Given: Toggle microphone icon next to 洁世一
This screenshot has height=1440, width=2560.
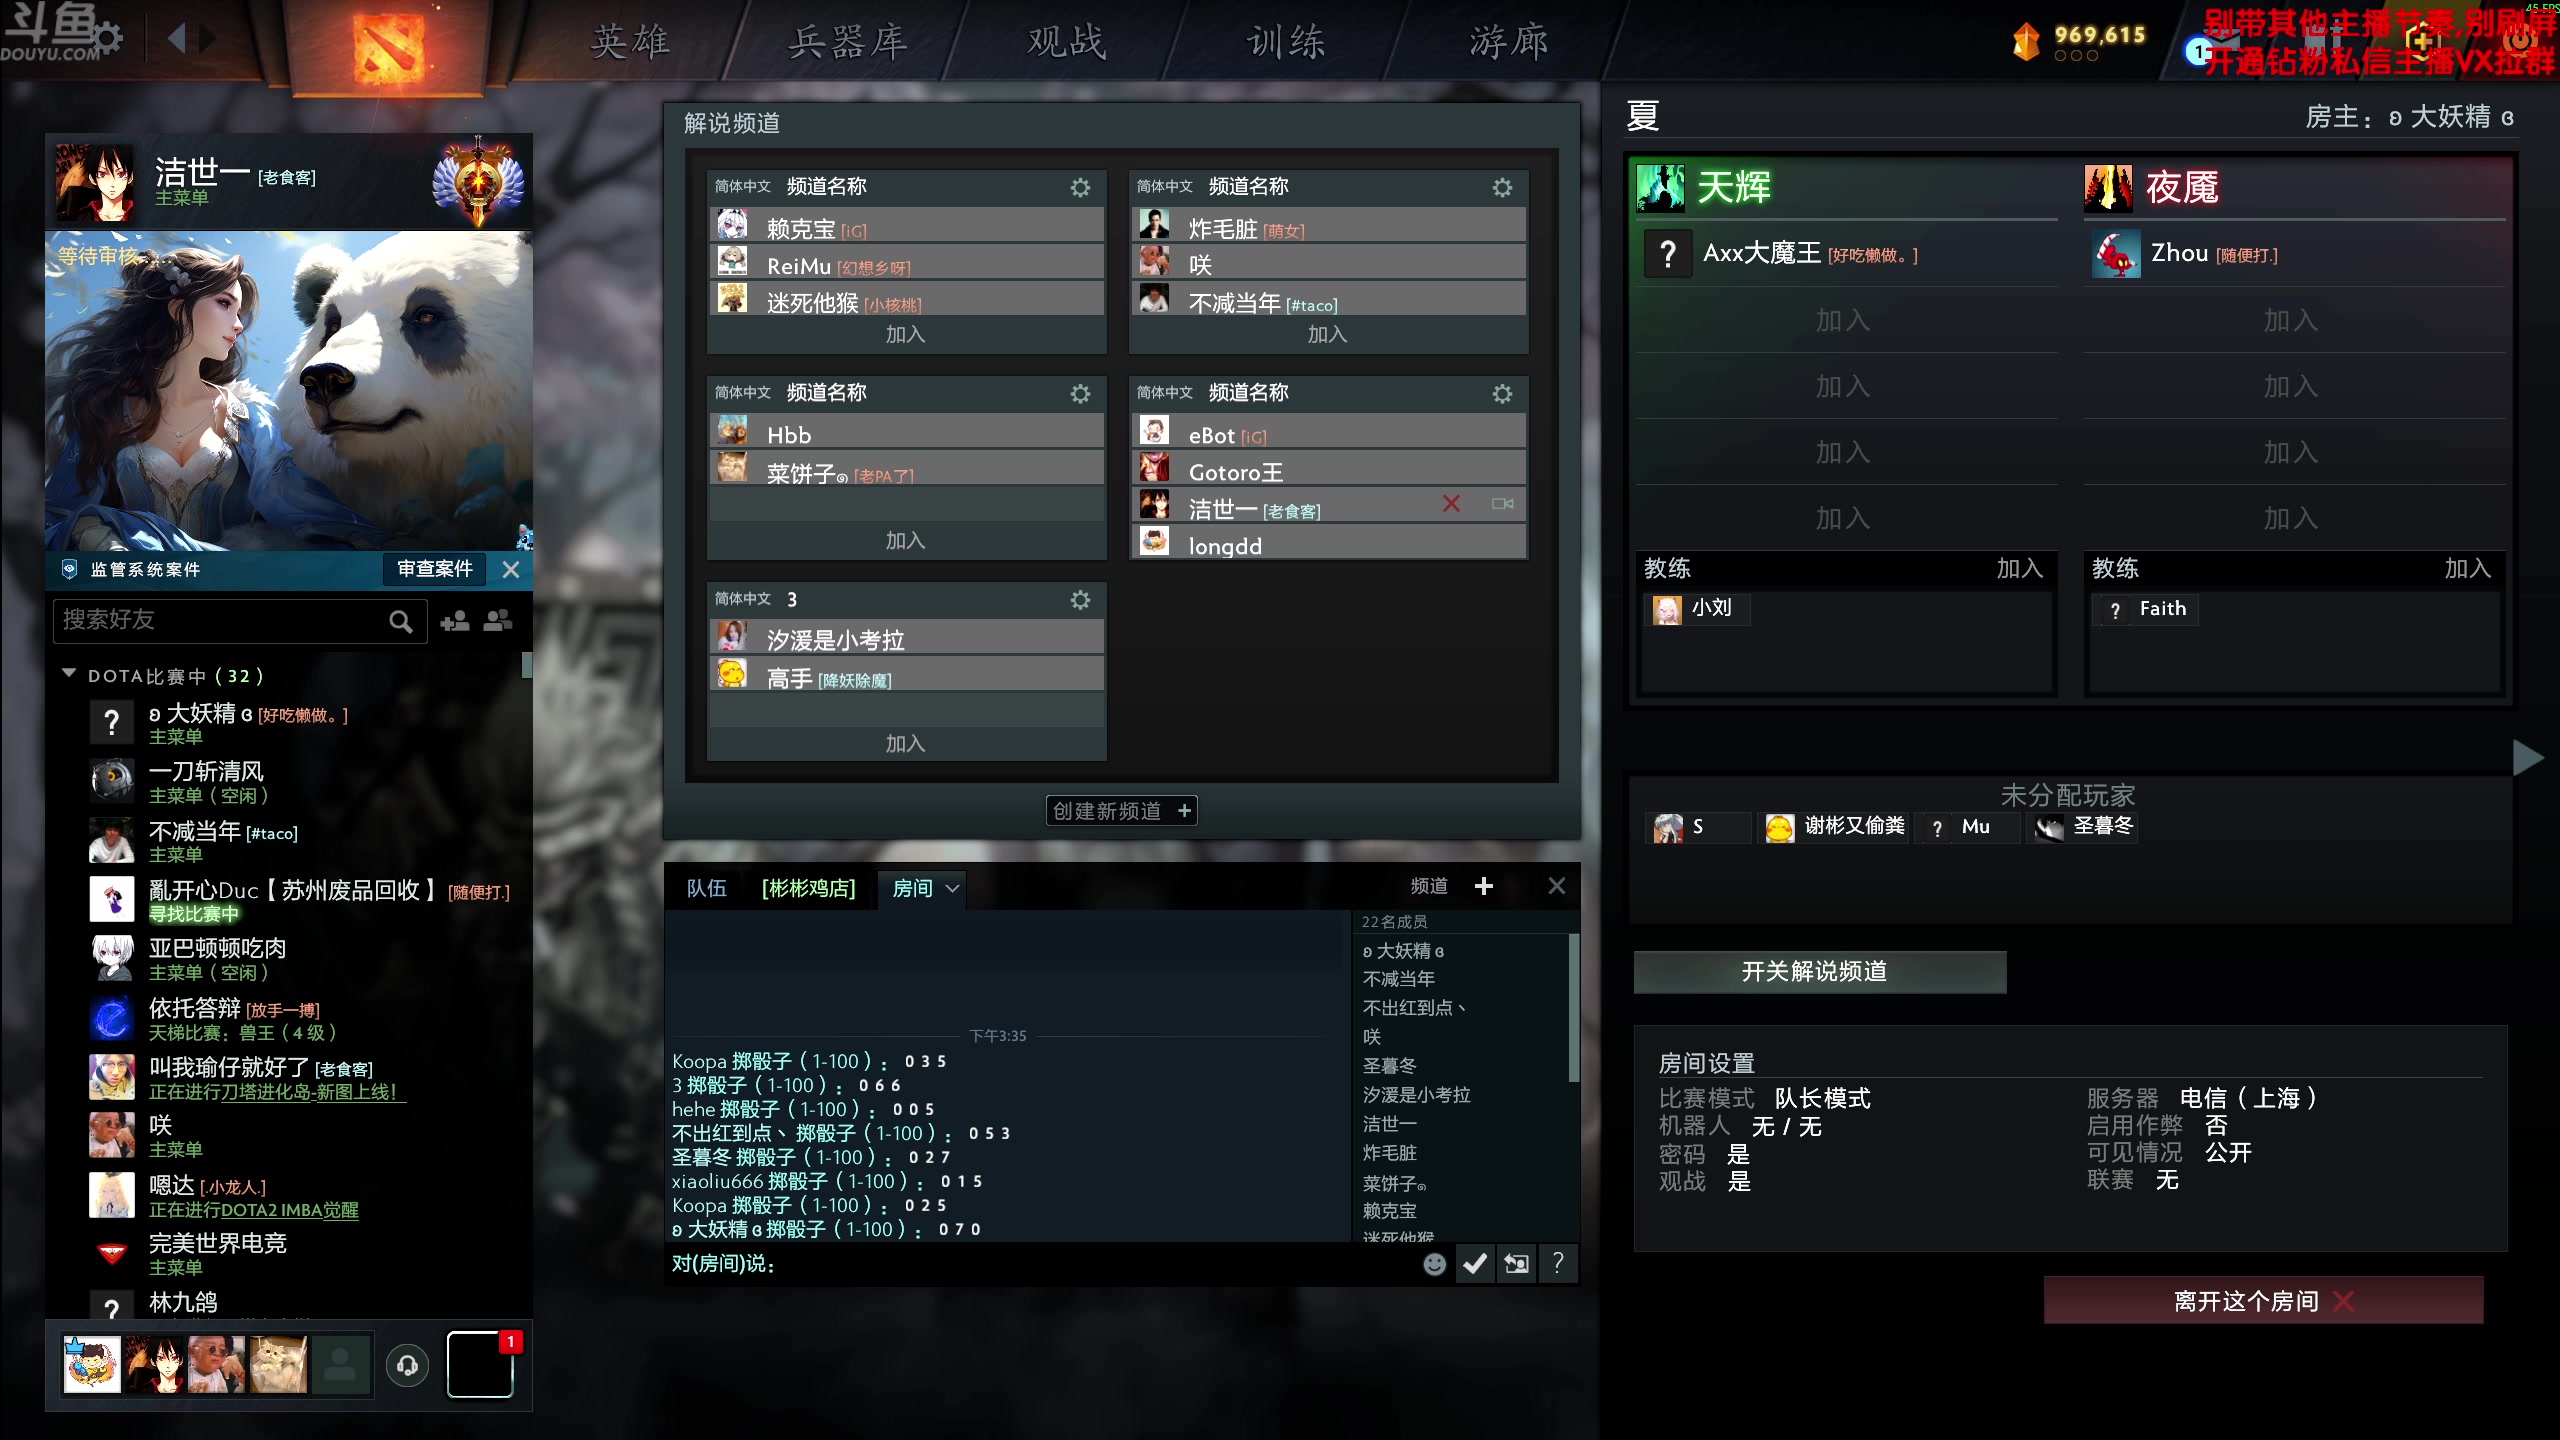Looking at the screenshot, I should pos(1502,503).
